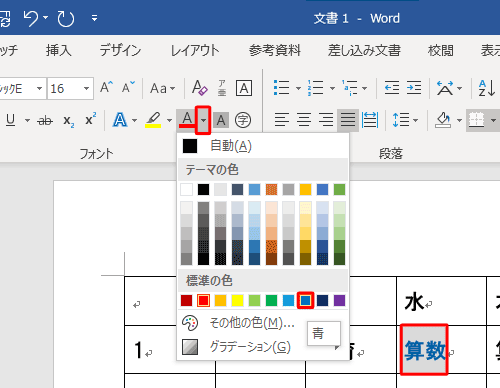The width and height of the screenshot is (500, 388).
Task: Click the Redo (repeat) icon
Action: click(x=66, y=18)
